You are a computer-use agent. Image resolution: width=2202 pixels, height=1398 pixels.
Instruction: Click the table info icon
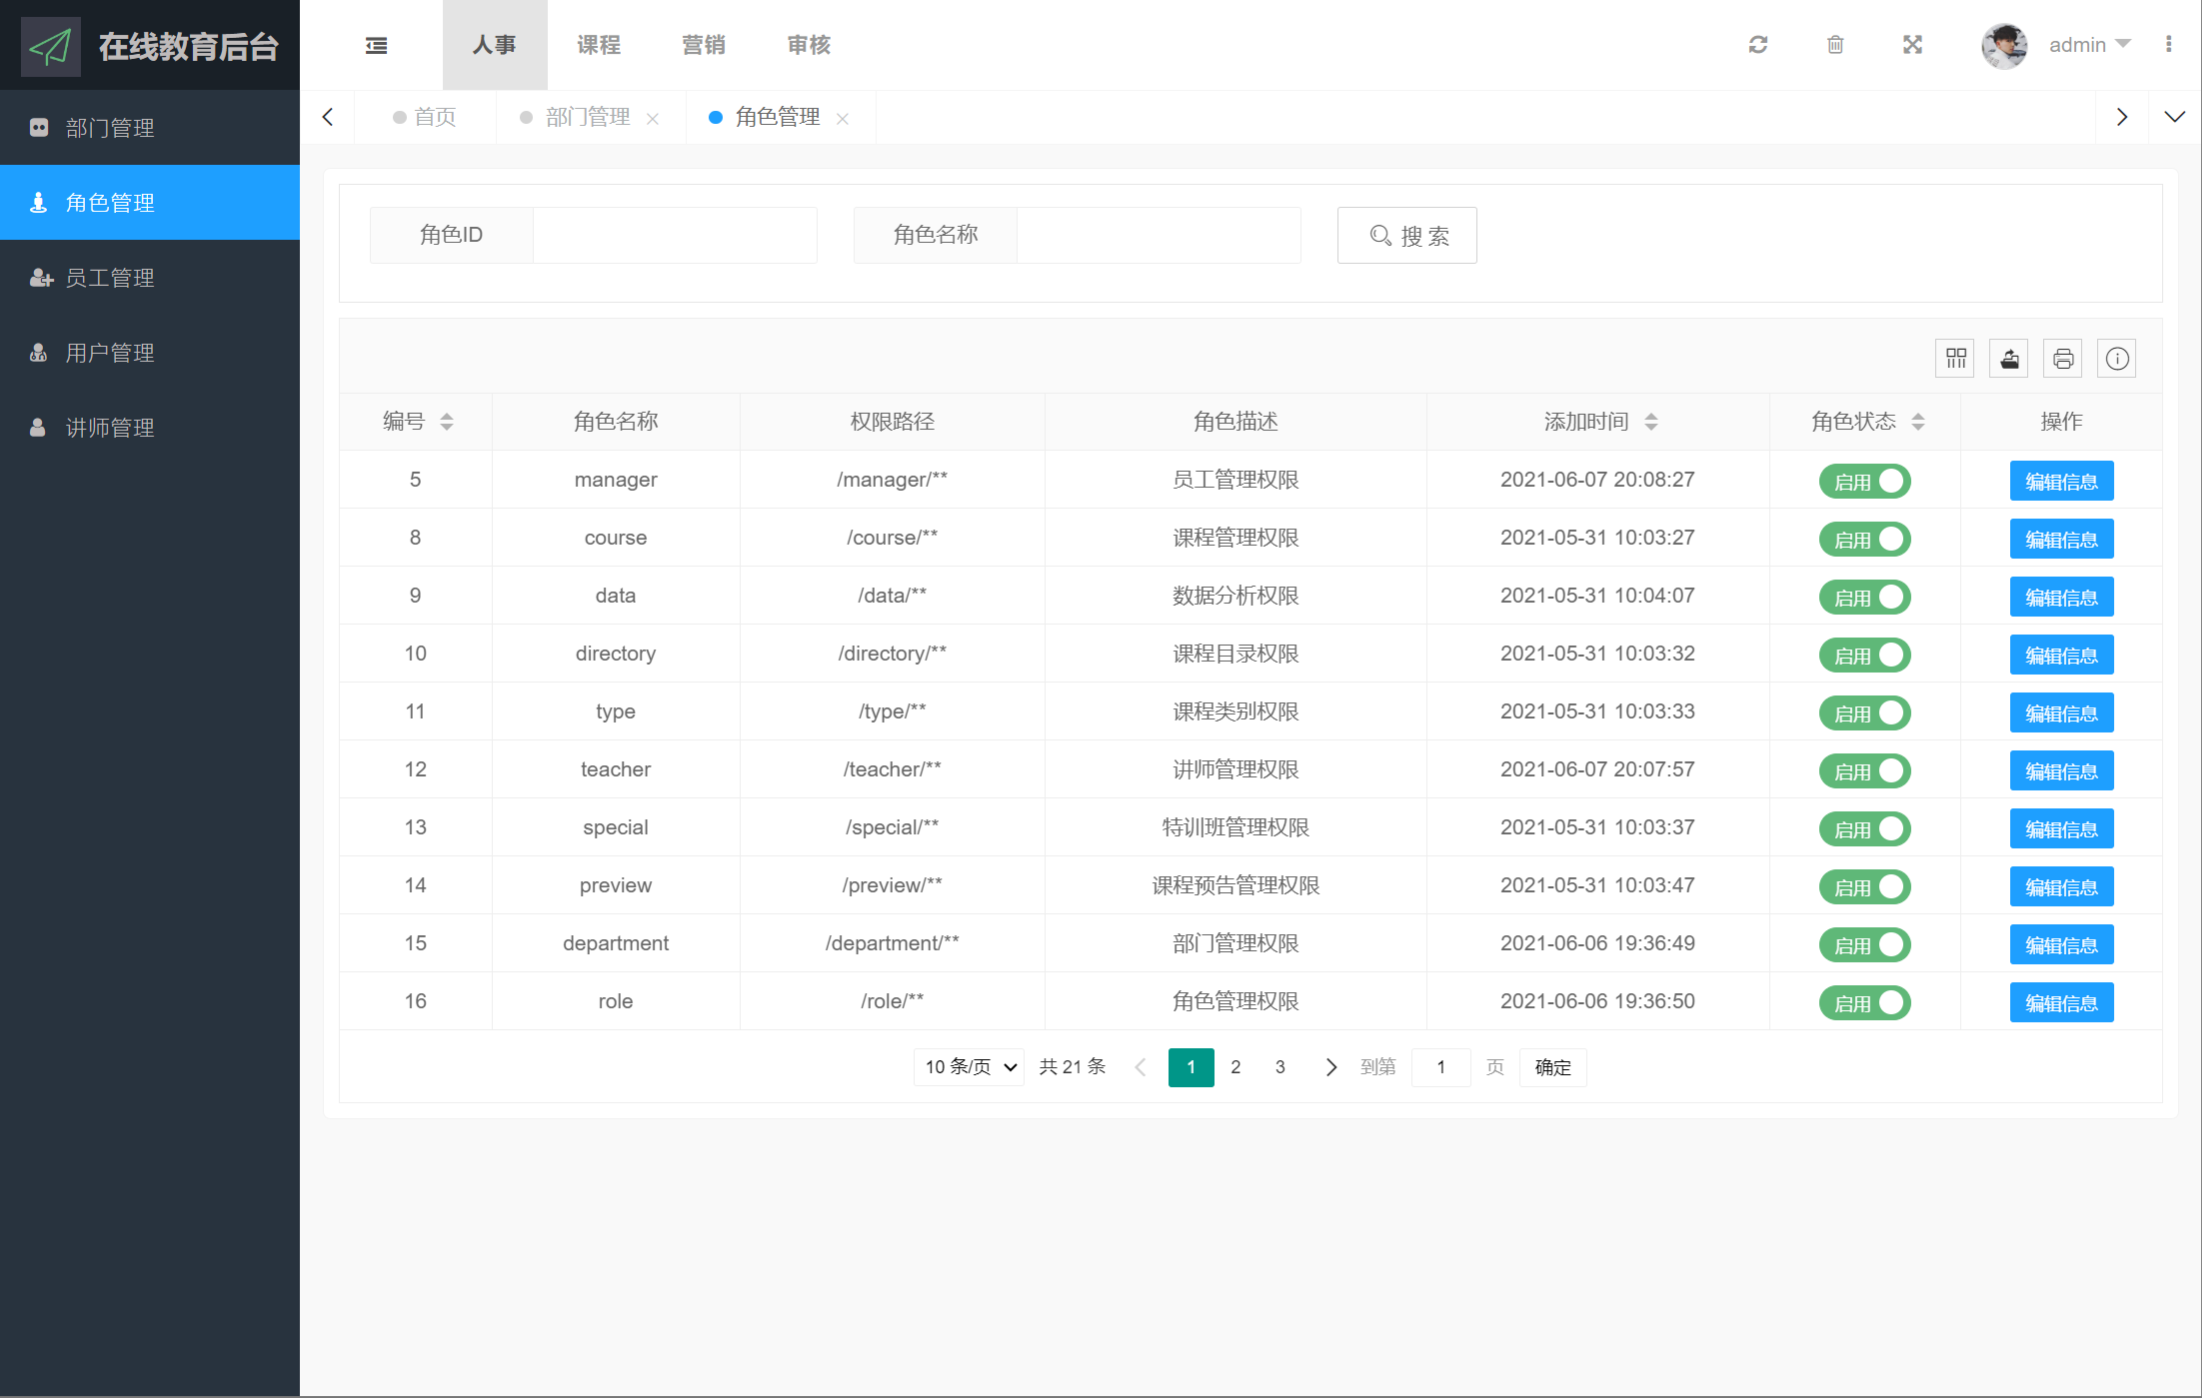tap(2117, 359)
